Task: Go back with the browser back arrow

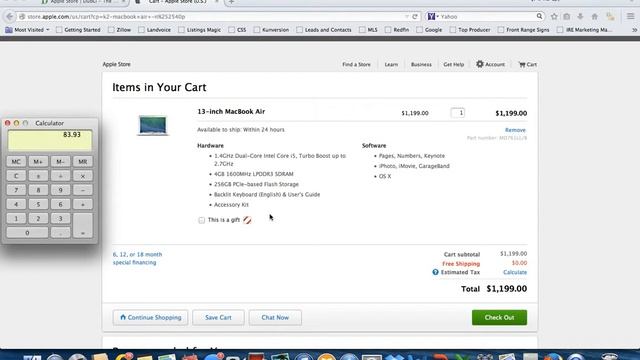Action: click(10, 17)
